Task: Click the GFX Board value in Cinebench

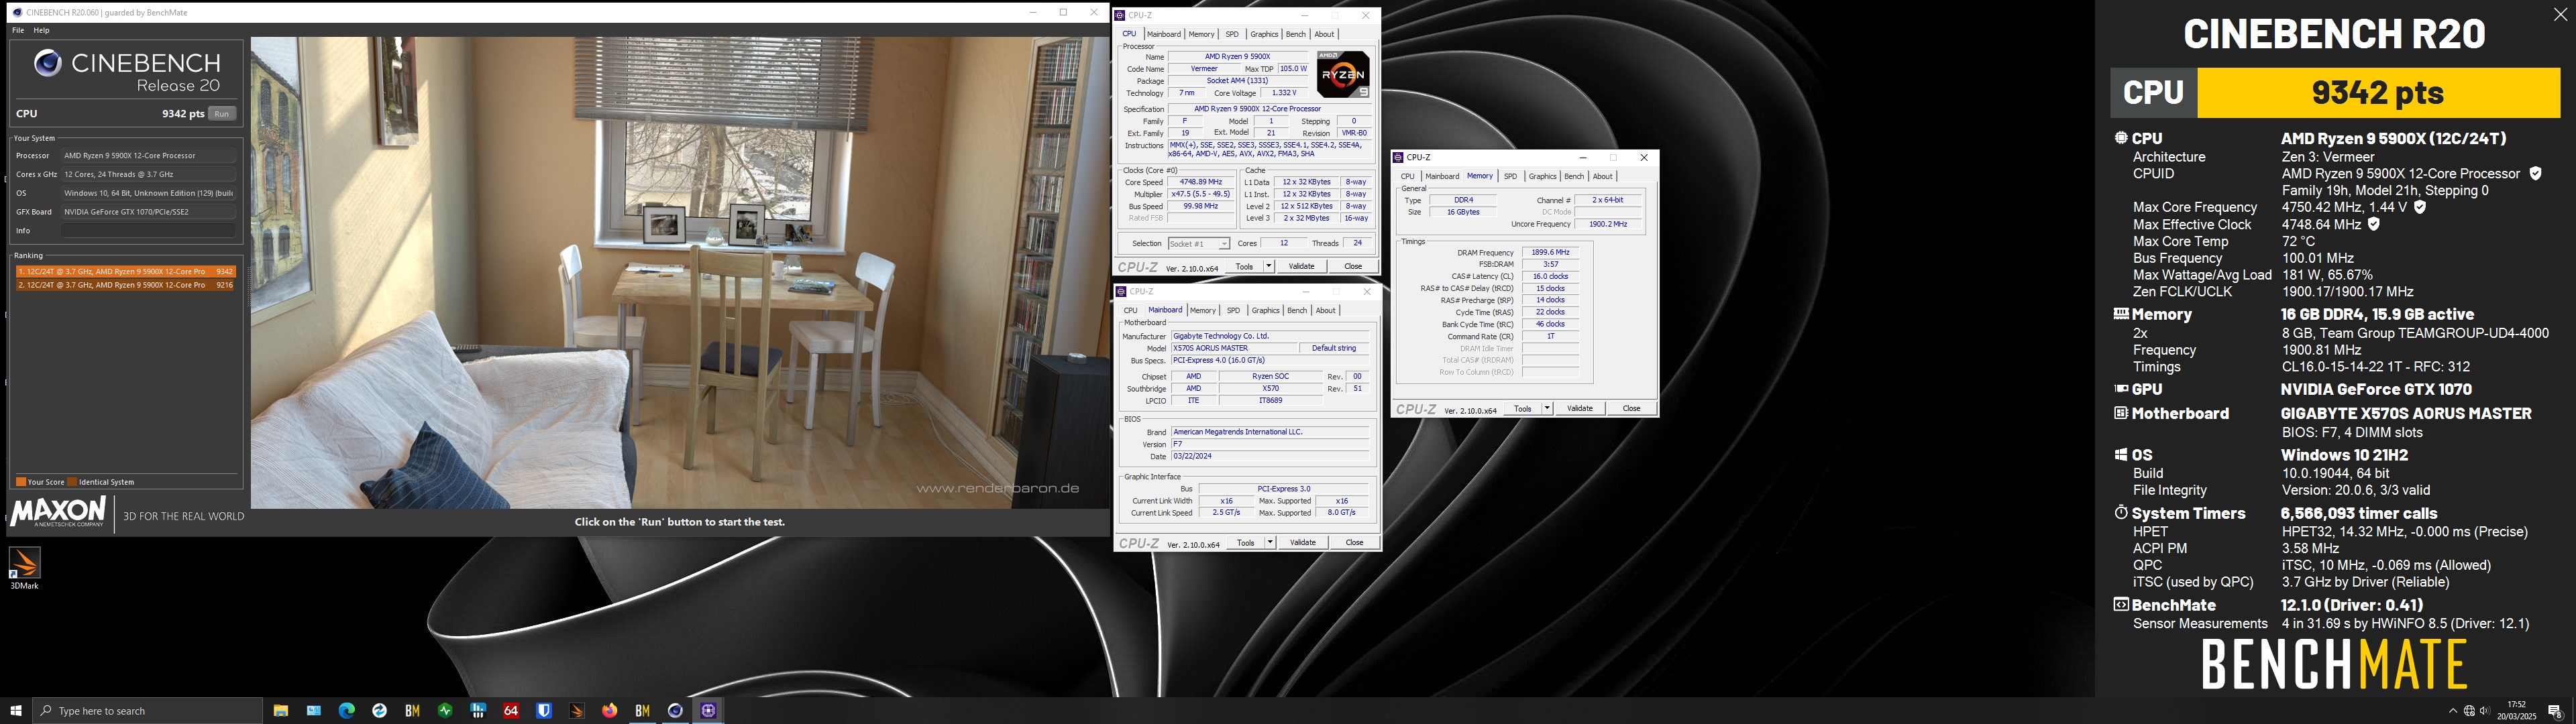Action: pyautogui.click(x=148, y=212)
